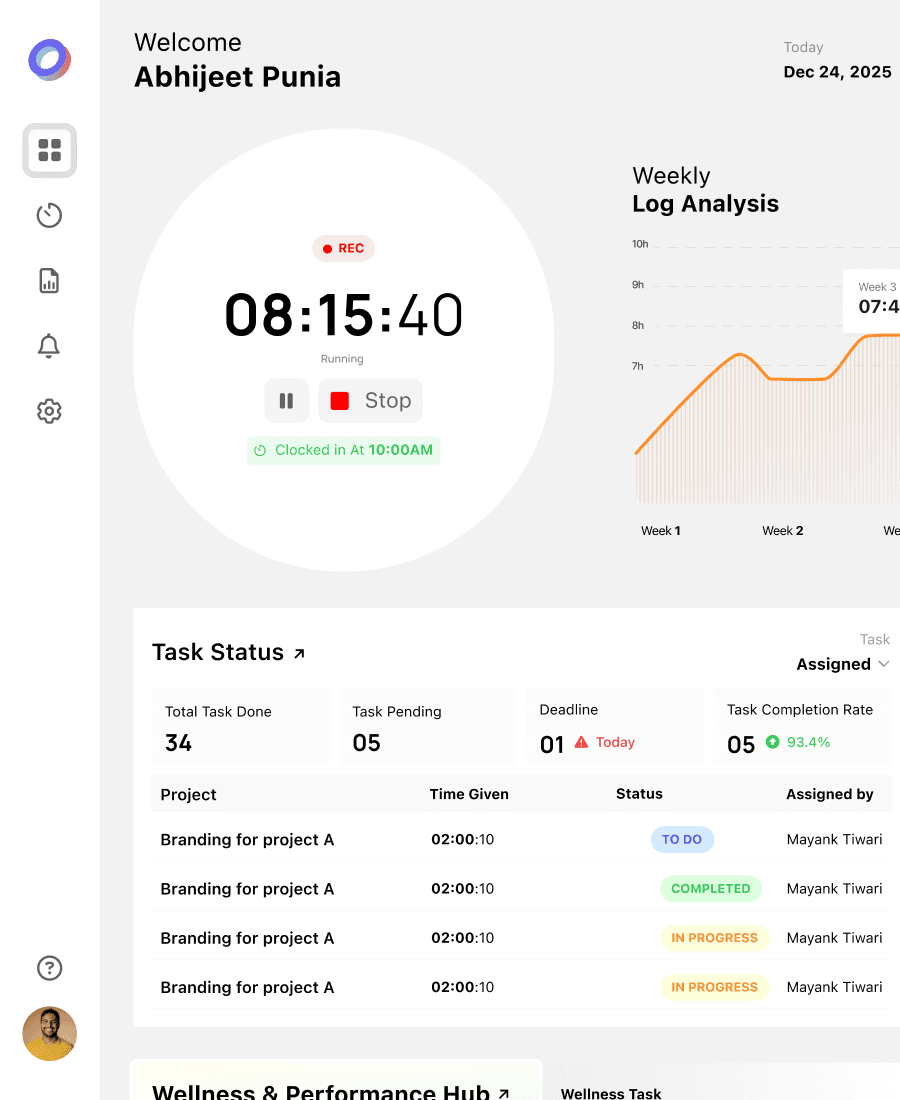Viewport: 900px width, 1100px height.
Task: Open Task Status arrow link
Action: [300, 654]
